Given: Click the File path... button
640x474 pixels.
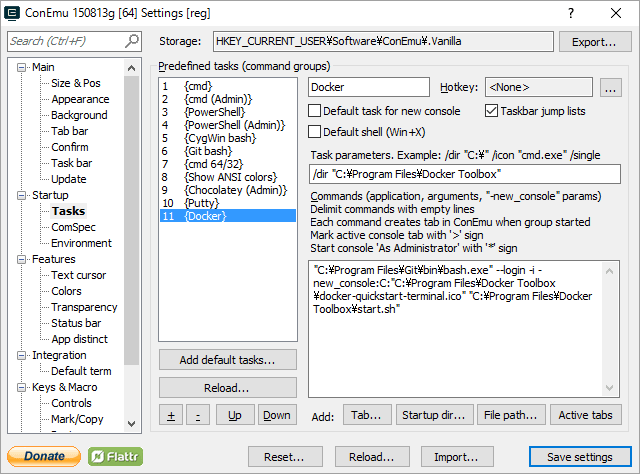Looking at the screenshot, I should [511, 415].
